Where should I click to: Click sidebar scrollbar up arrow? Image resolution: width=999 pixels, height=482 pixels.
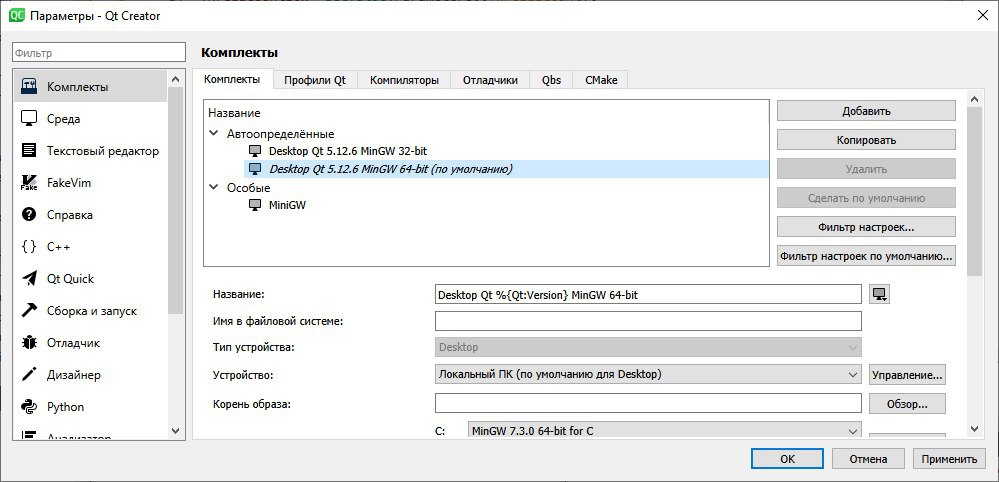(x=176, y=78)
